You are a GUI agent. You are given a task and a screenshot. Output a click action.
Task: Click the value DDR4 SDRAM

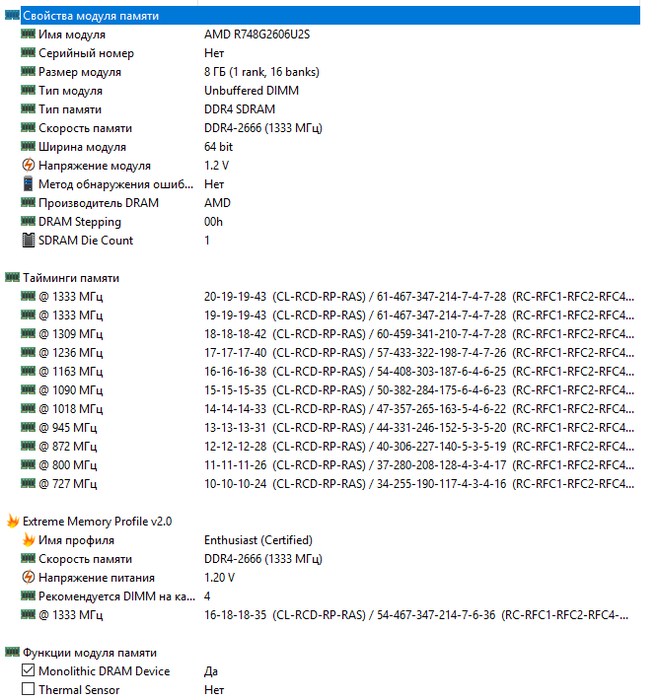(239, 109)
